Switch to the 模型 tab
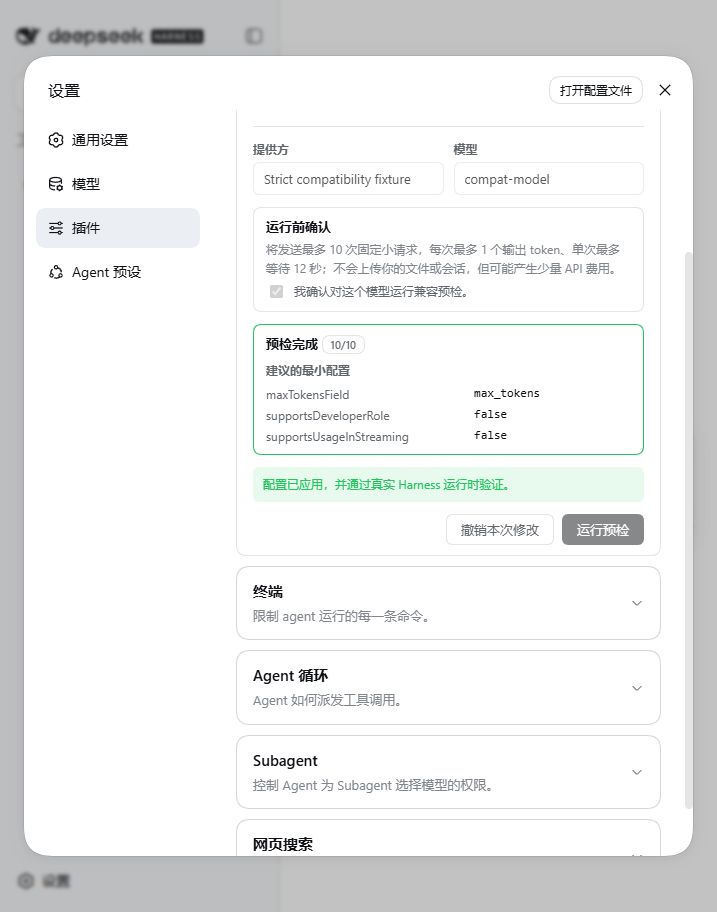Image resolution: width=717 pixels, height=912 pixels. point(118,184)
